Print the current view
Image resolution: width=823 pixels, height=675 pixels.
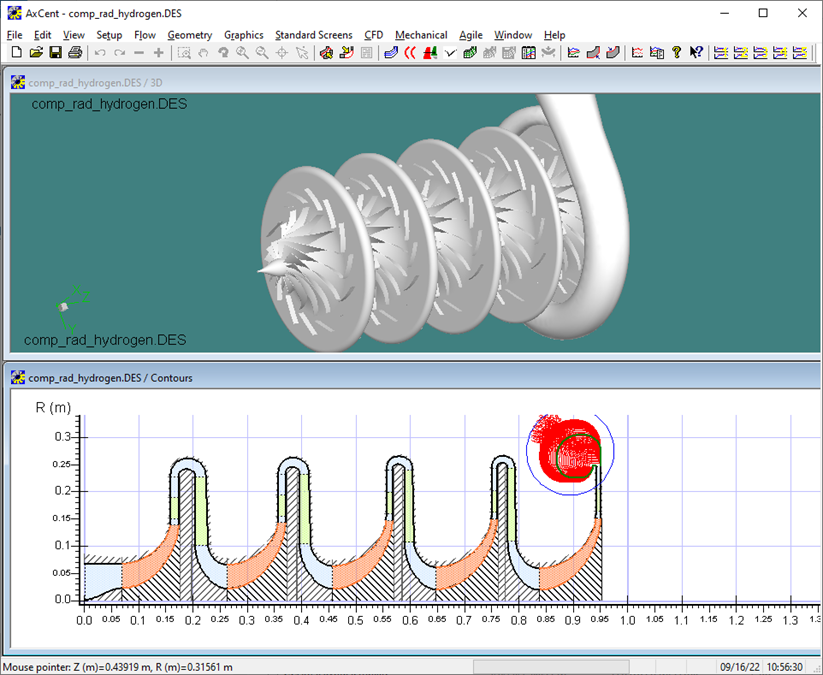74,52
